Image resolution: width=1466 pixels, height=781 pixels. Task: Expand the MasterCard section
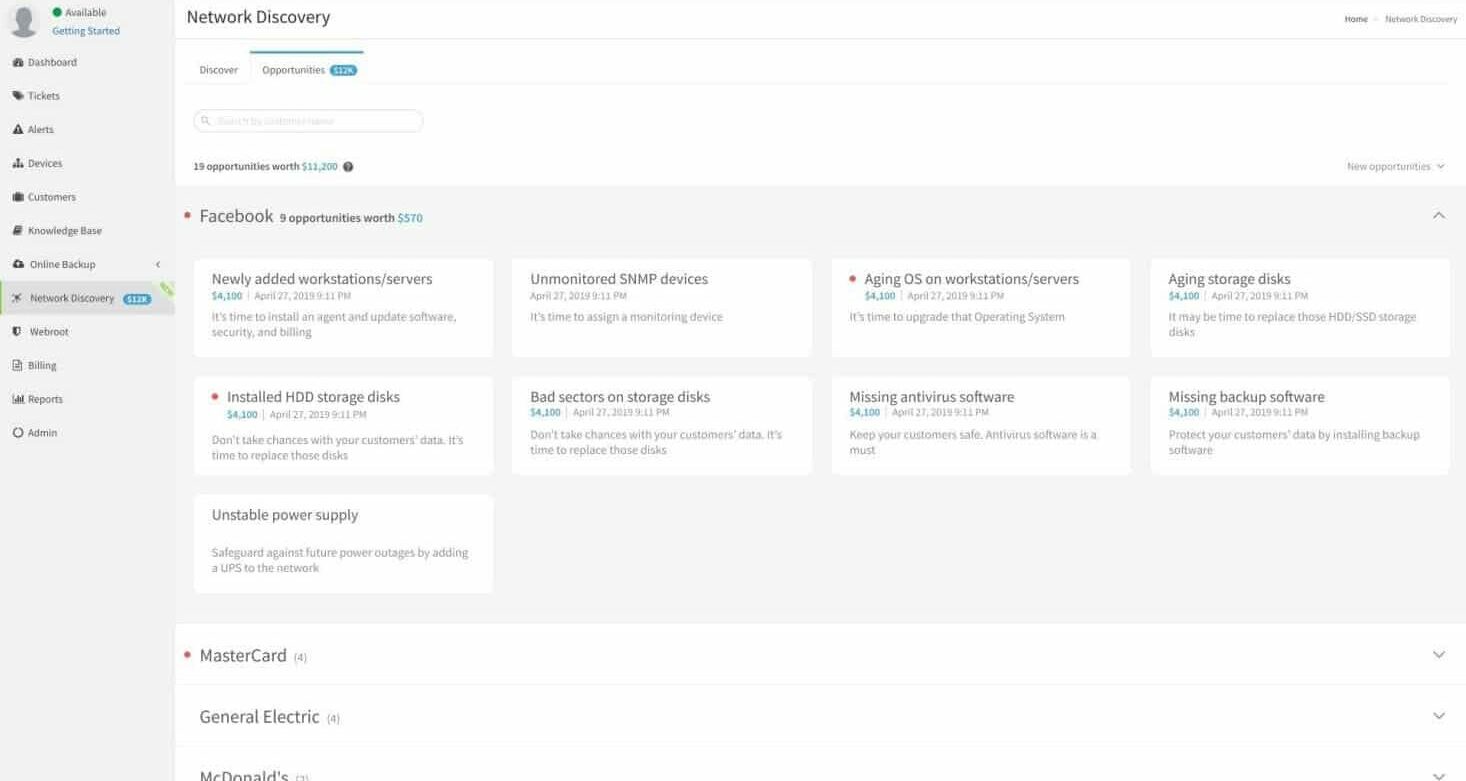(x=1438, y=655)
